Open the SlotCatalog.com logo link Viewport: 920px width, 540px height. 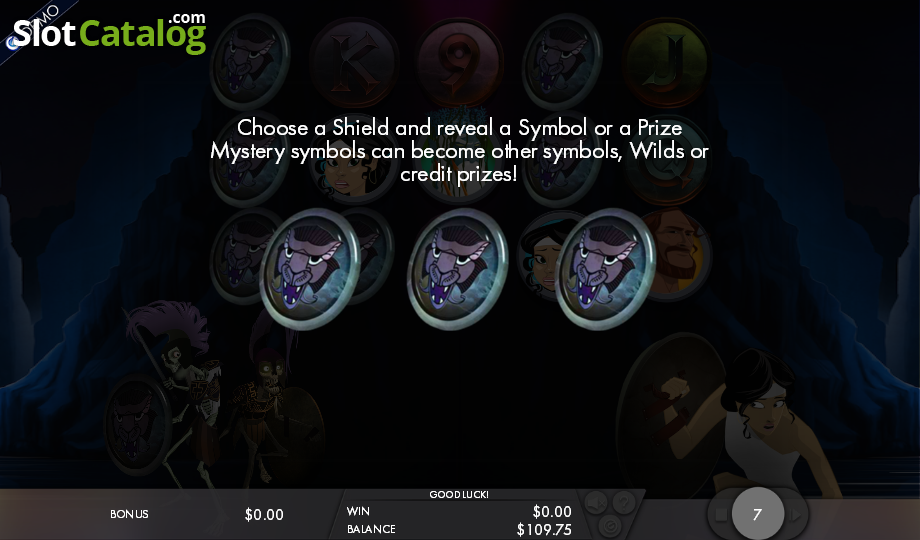point(110,33)
